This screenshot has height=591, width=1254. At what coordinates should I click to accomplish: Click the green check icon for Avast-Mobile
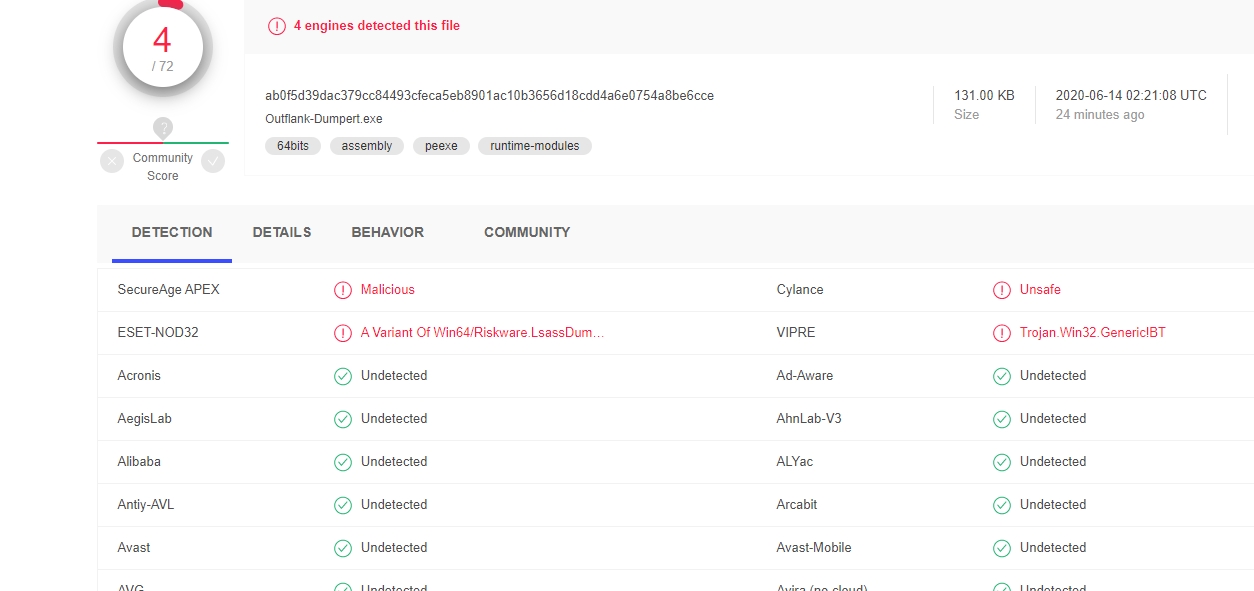click(1002, 548)
